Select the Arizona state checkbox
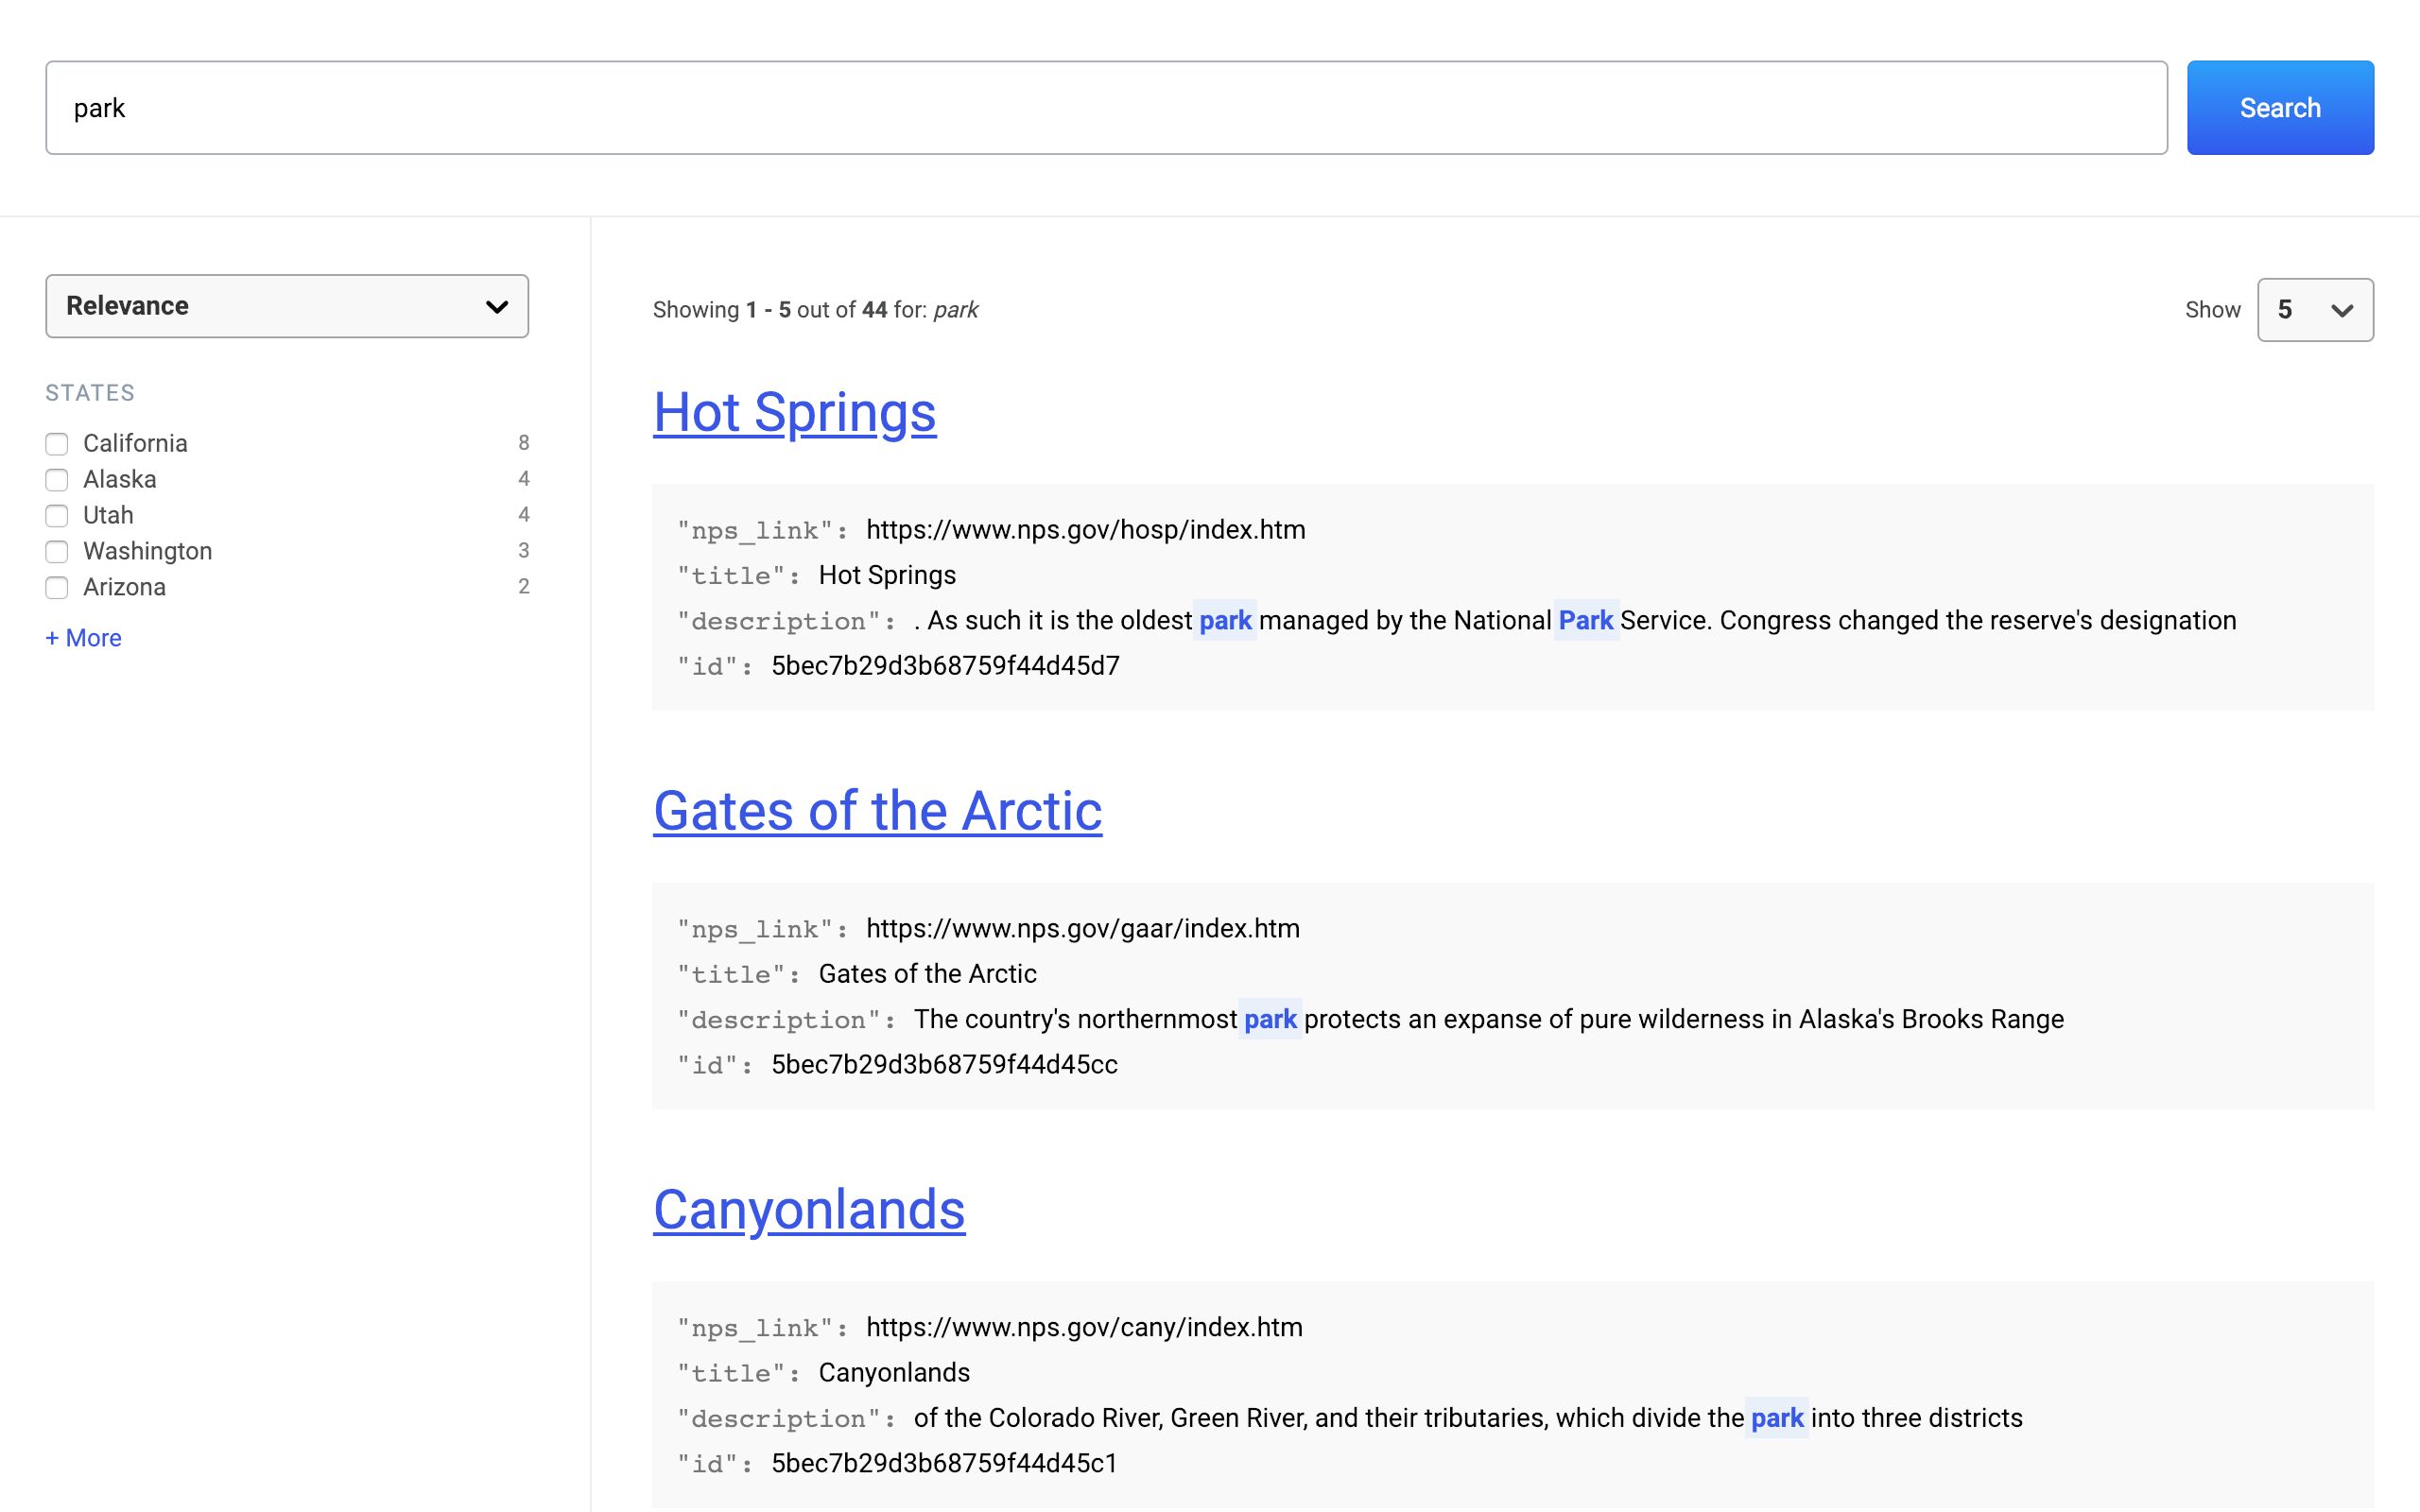The height and width of the screenshot is (1512, 2420). pos(57,588)
